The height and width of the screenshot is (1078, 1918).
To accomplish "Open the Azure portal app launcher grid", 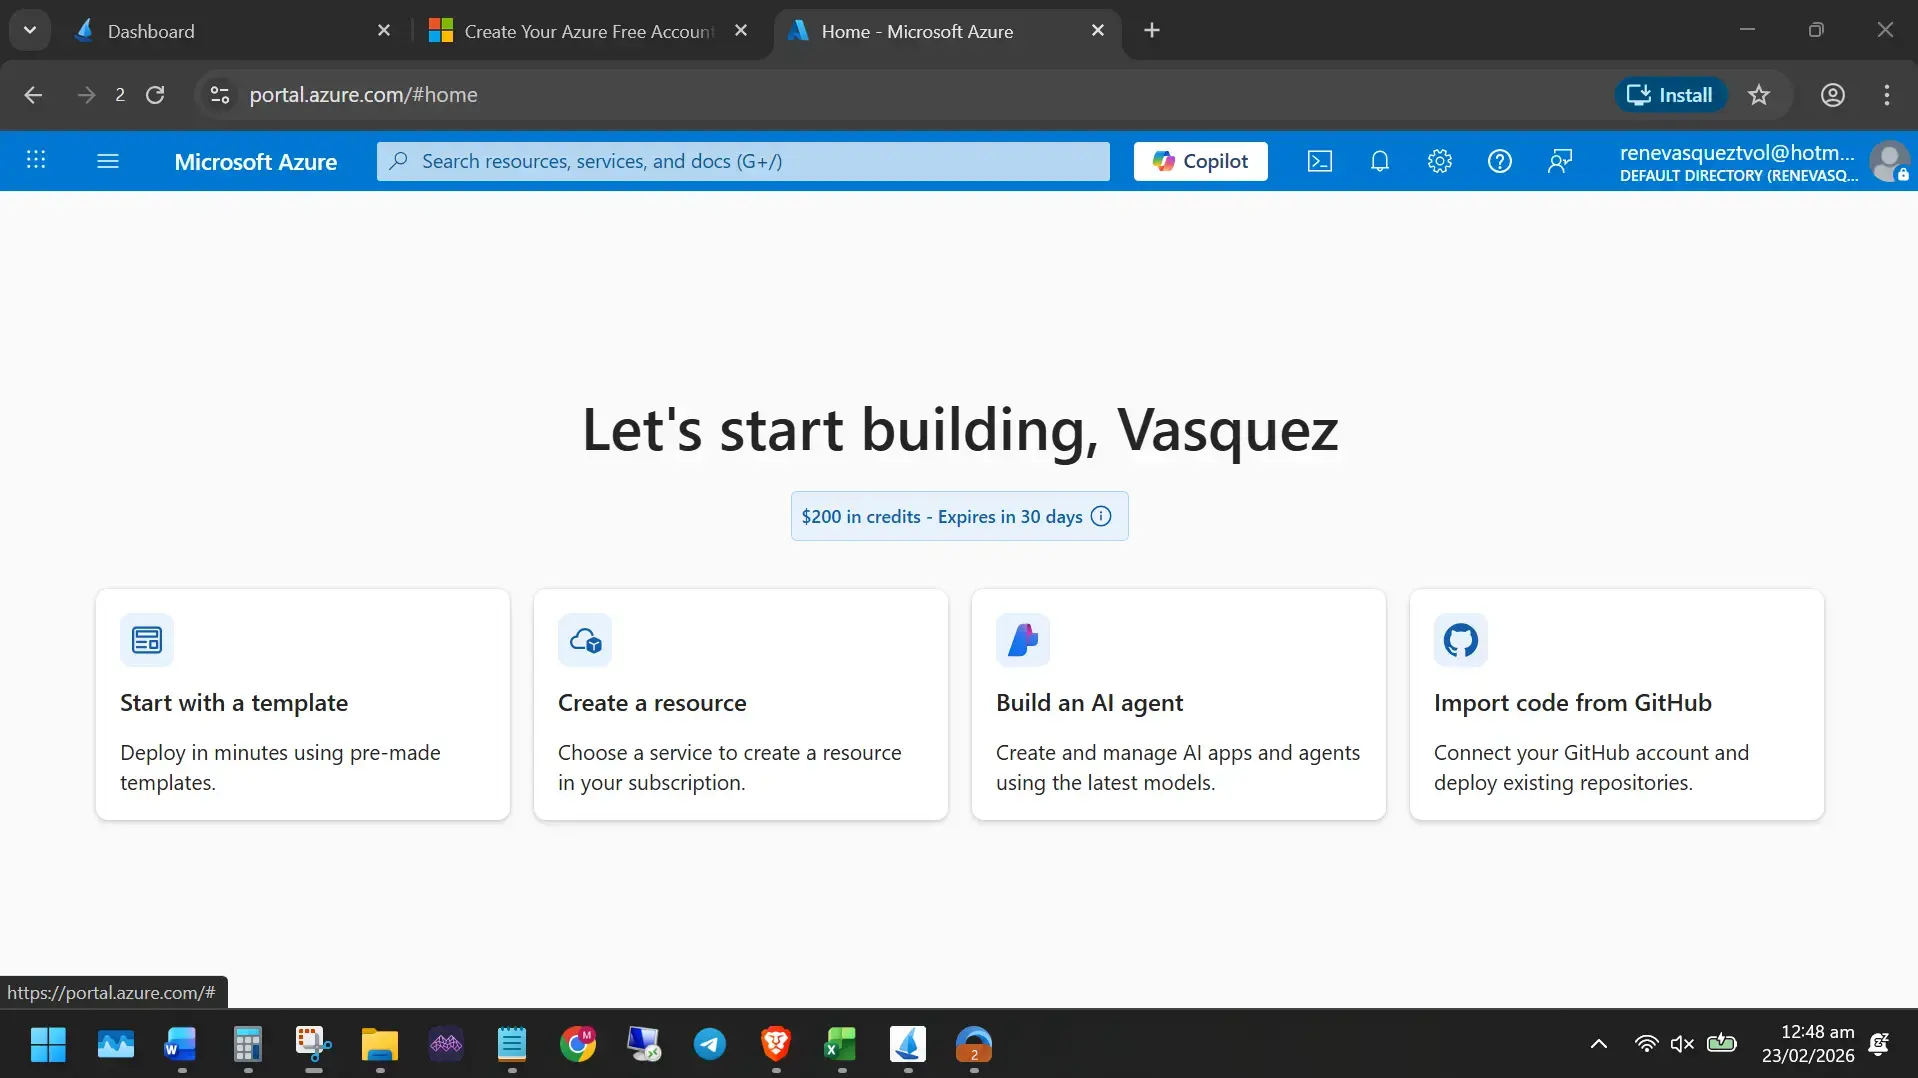I will click(36, 160).
